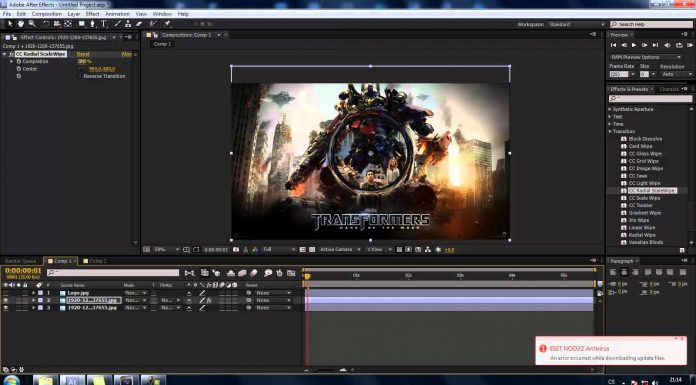
Task: Select the Eraser tool
Action: tap(138, 24)
